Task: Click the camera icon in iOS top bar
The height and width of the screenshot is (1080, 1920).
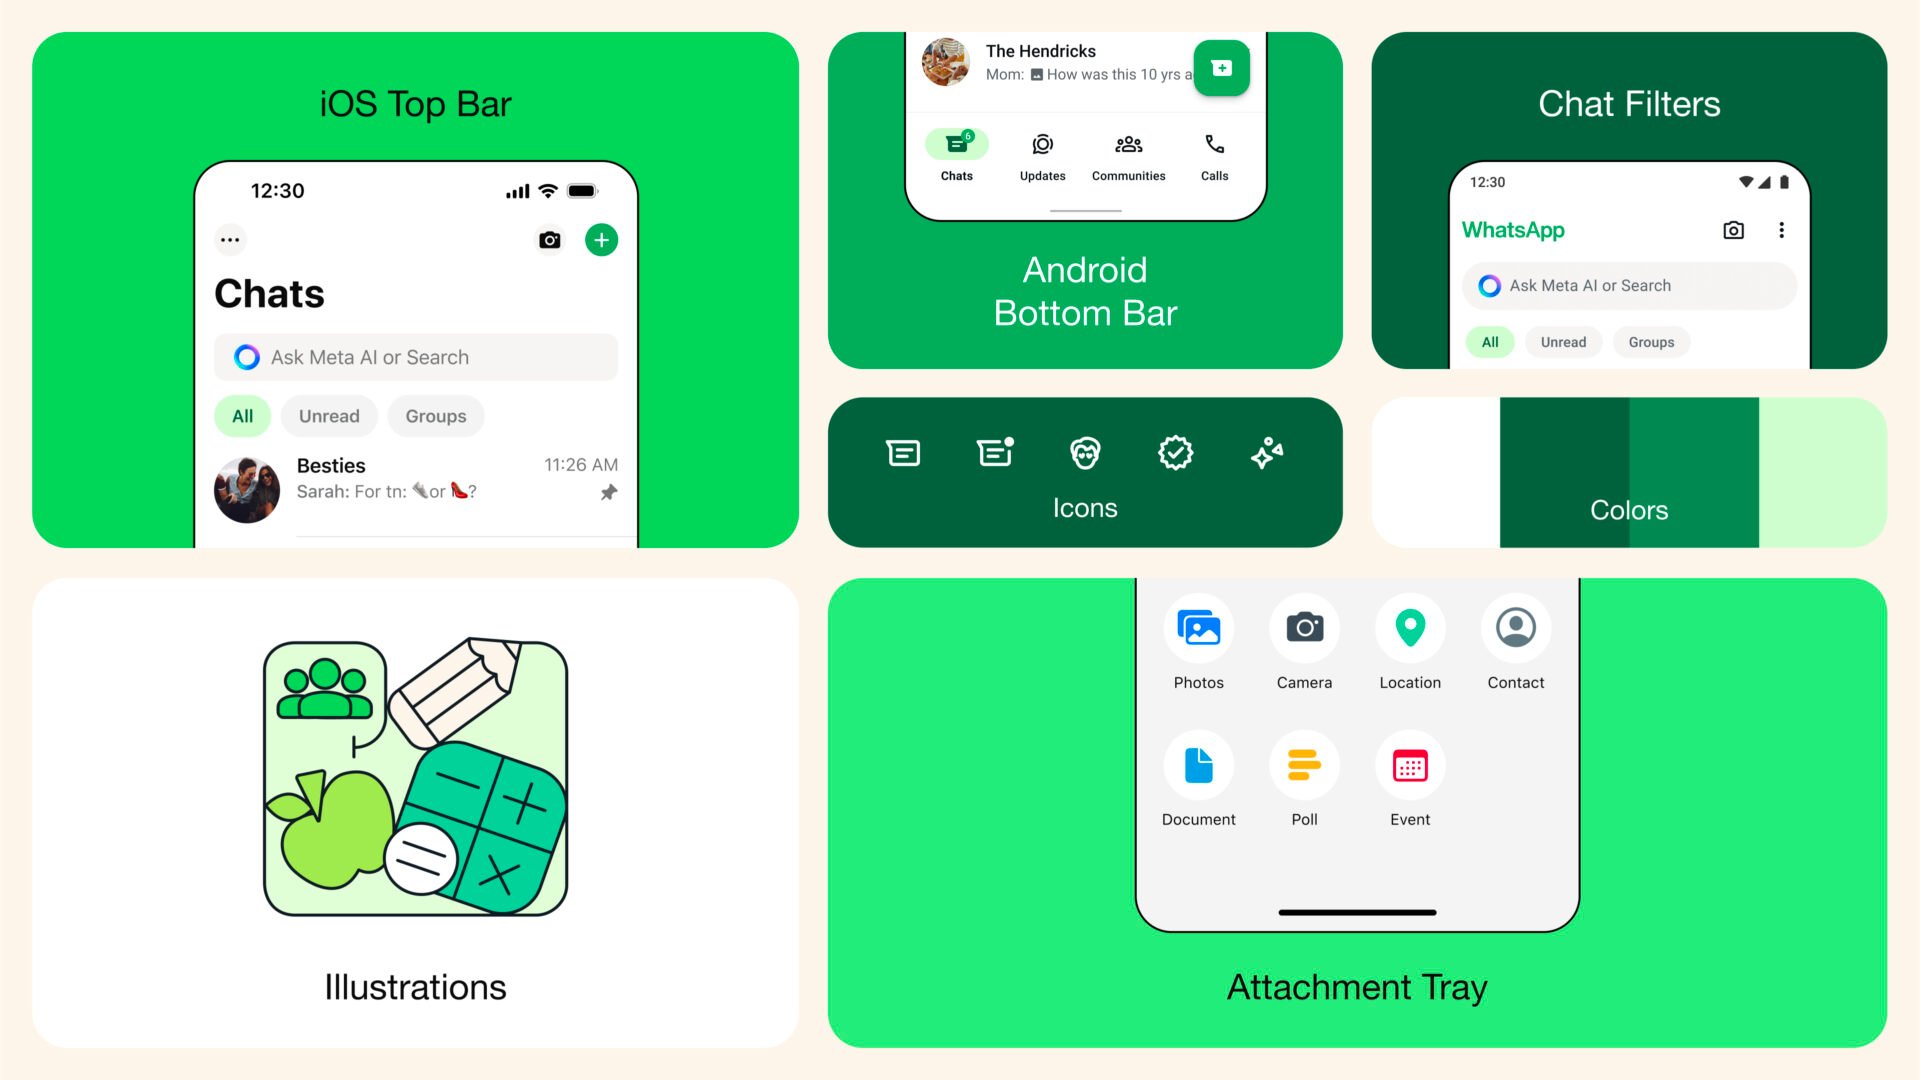Action: point(551,240)
